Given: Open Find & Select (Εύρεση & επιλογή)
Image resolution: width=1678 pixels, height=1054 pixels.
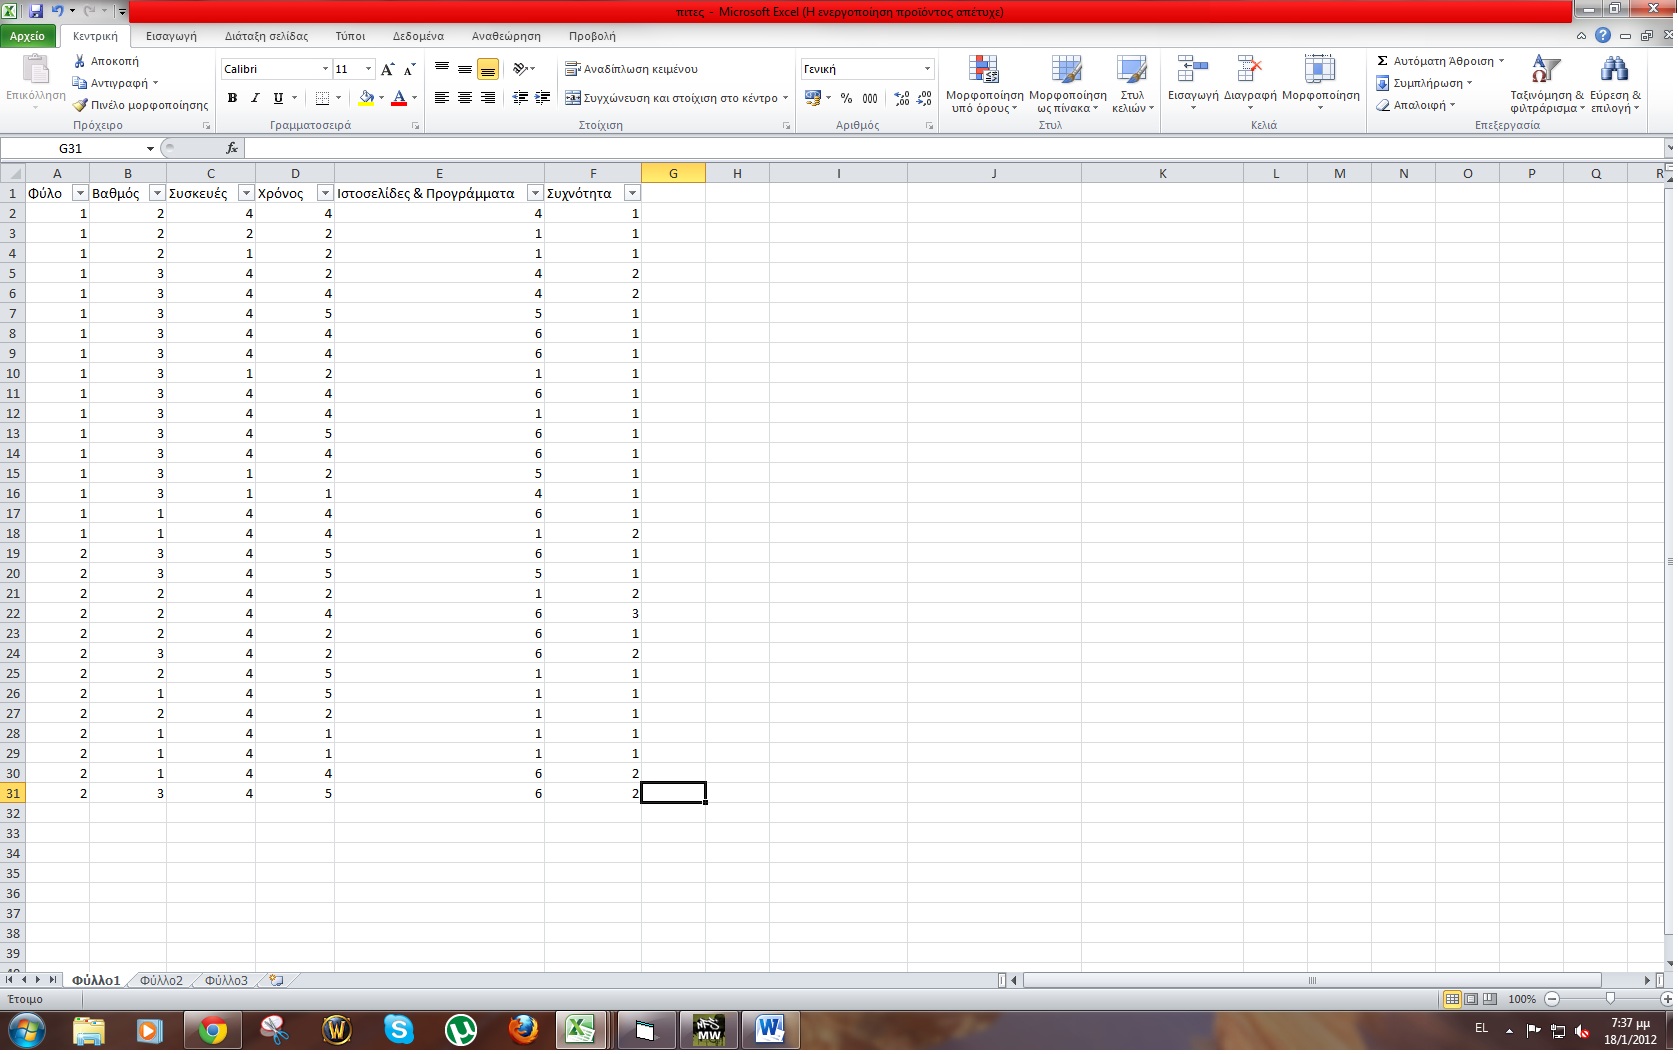Looking at the screenshot, I should tap(1615, 84).
